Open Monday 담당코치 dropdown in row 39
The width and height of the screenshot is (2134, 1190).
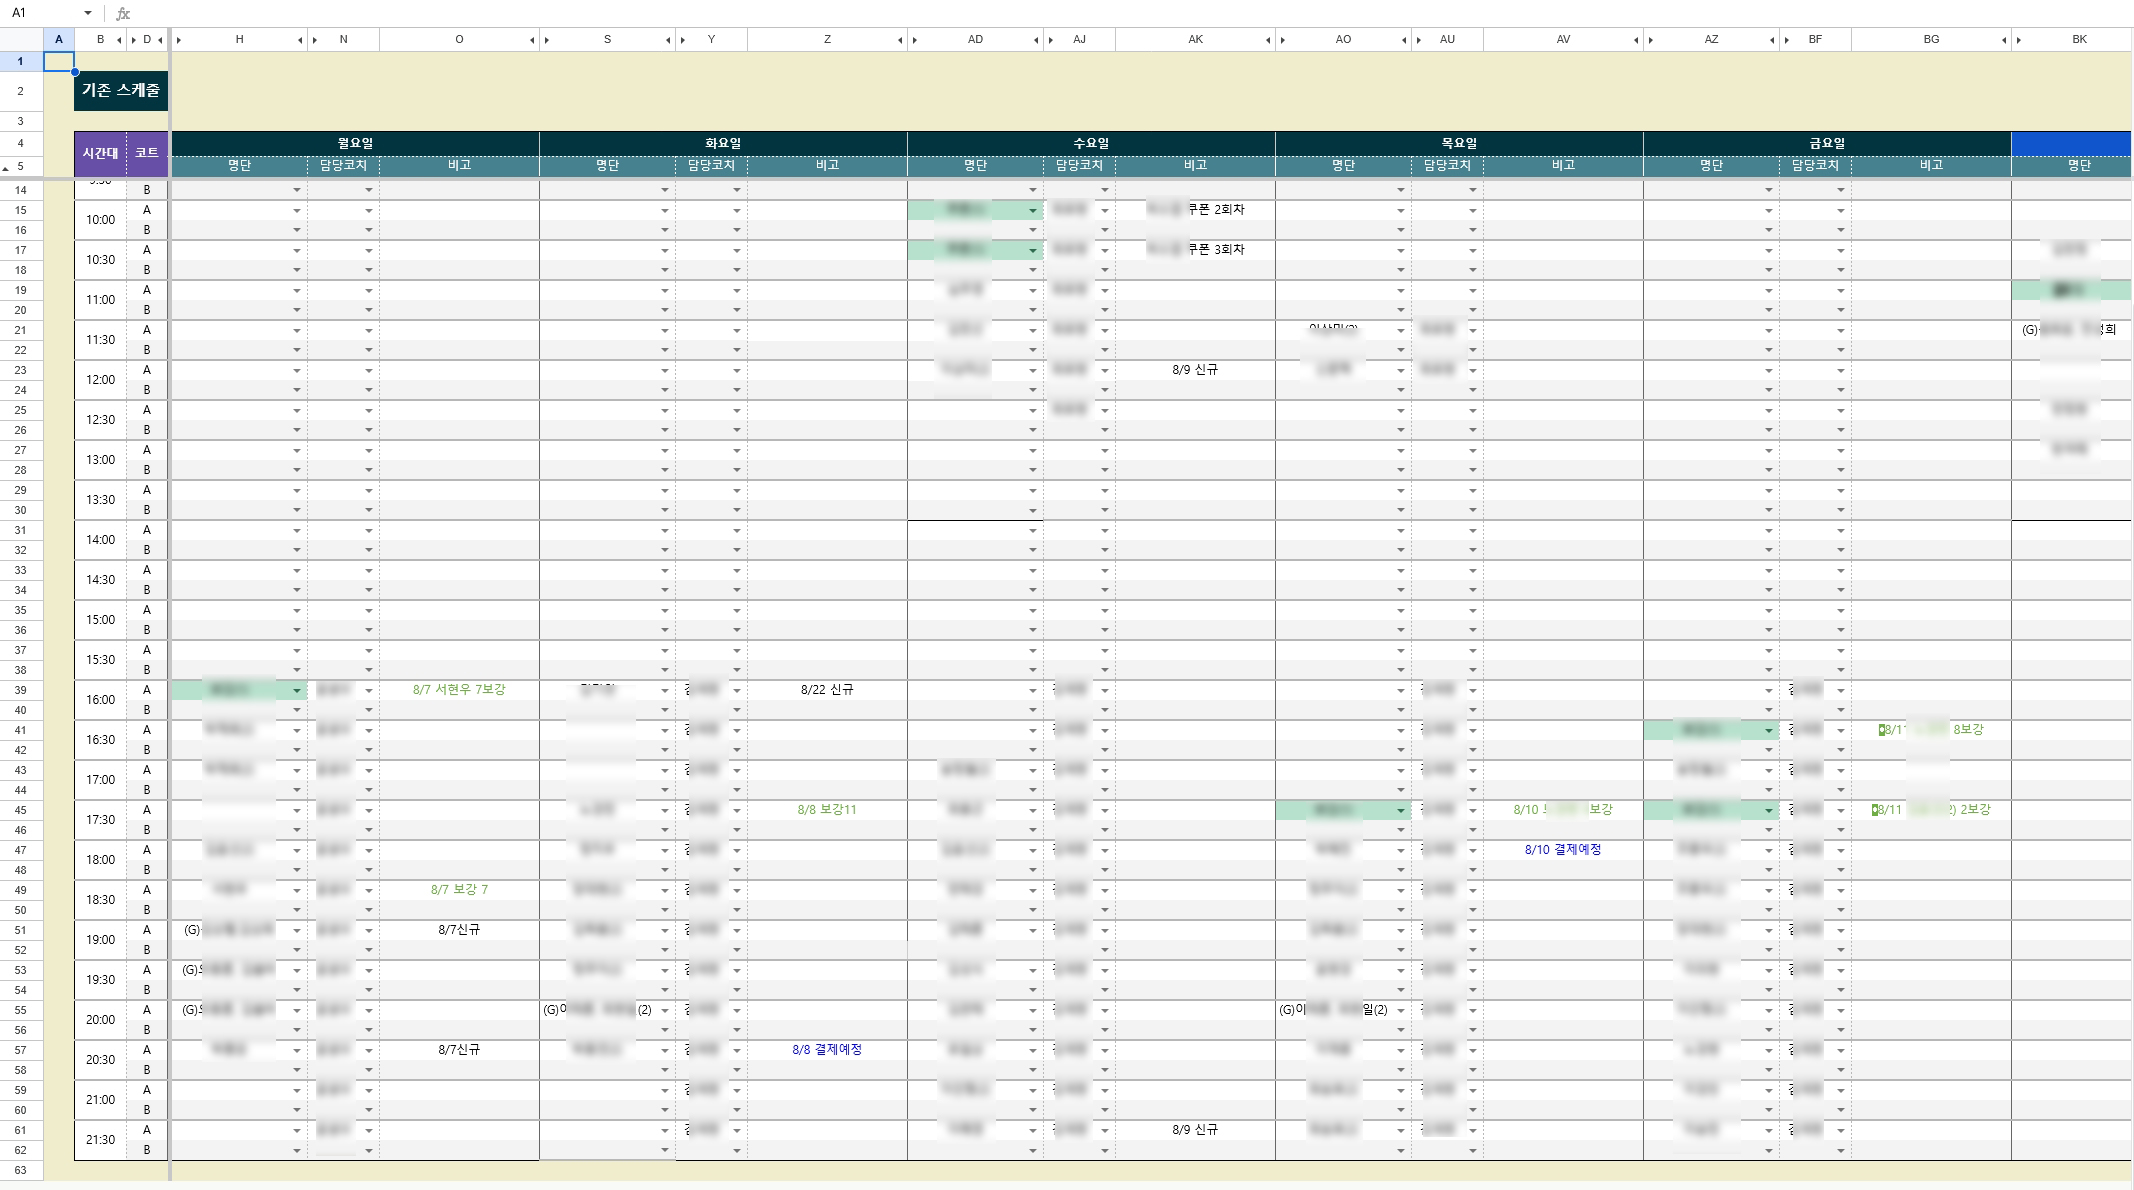coord(369,691)
